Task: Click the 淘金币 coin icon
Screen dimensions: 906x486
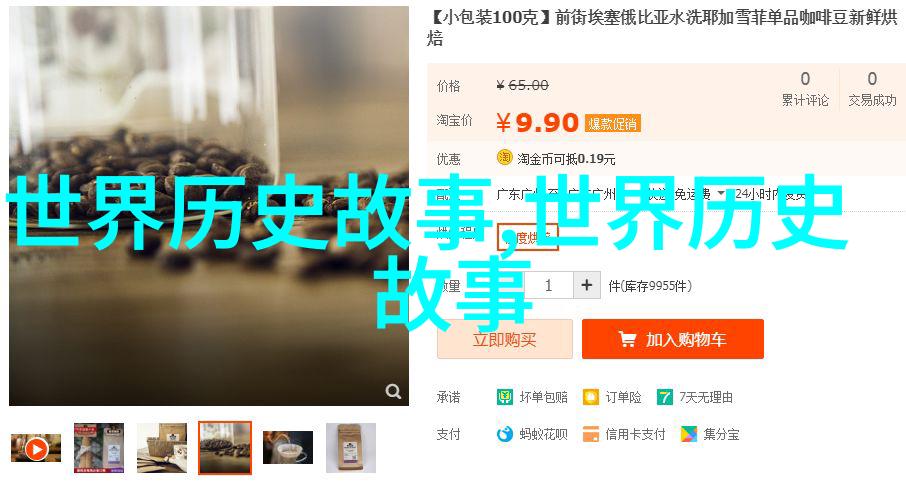Action: tap(504, 157)
